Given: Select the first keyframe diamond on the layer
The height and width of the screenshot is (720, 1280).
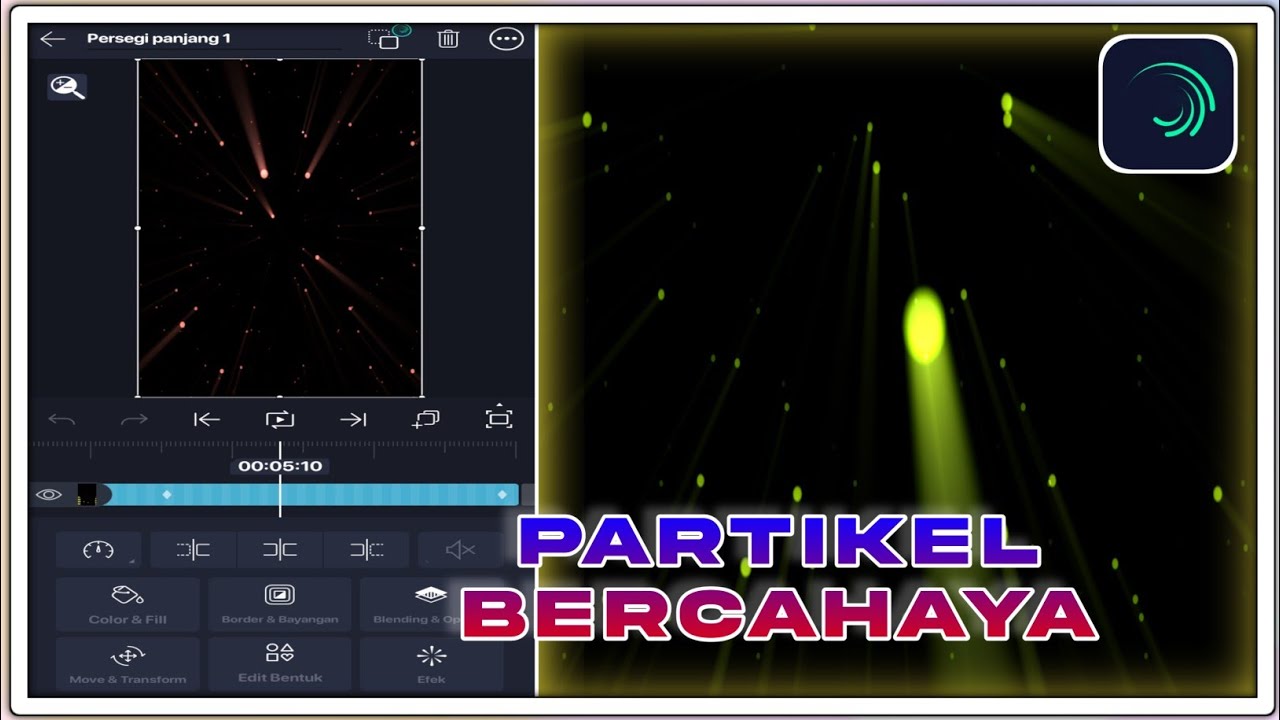Looking at the screenshot, I should click(167, 495).
